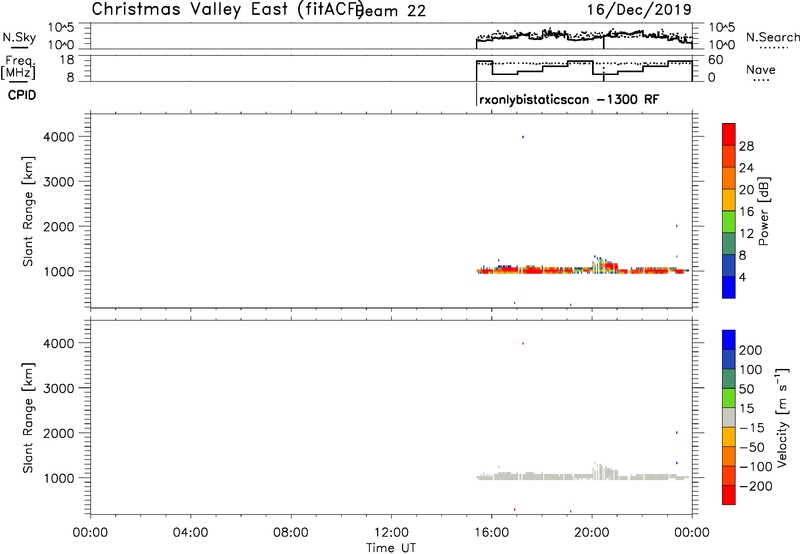Click the '4' tick on the Power colorbar
This screenshot has height=554, width=800.
(x=742, y=278)
